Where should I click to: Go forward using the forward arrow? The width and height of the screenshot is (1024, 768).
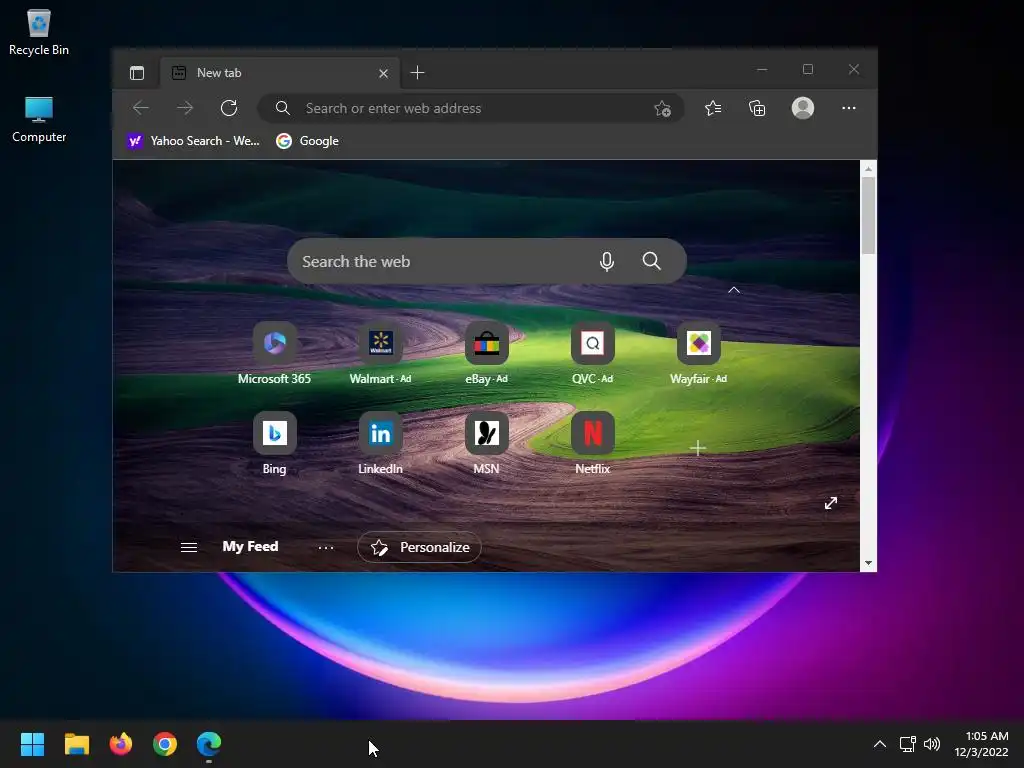[185, 108]
